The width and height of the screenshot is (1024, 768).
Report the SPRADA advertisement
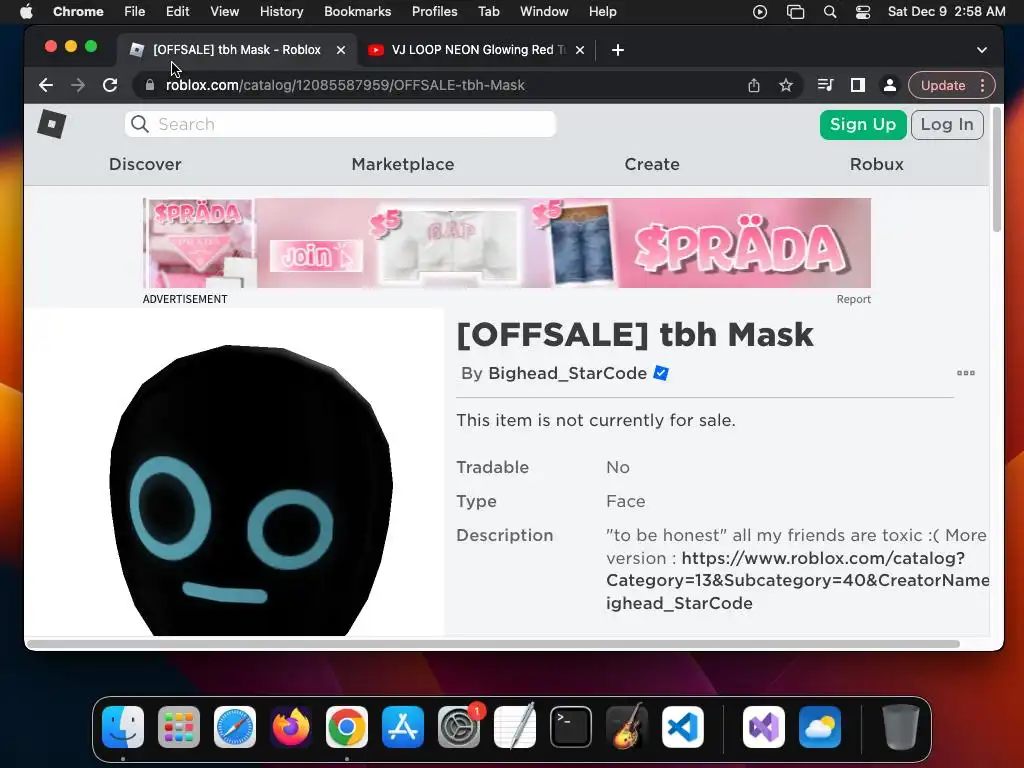click(854, 299)
